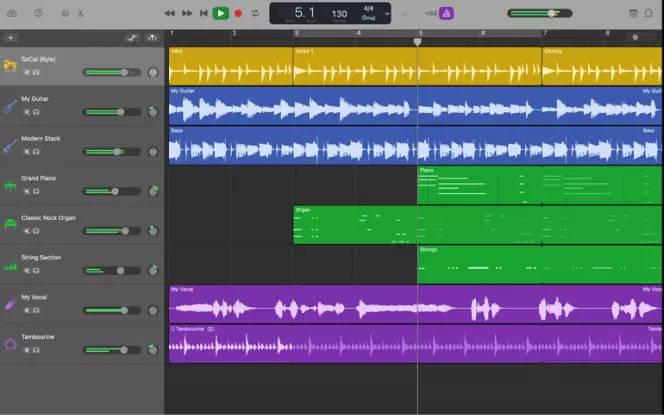Select the green Strings MIDI region
This screenshot has height=415, width=664.
tap(540, 265)
